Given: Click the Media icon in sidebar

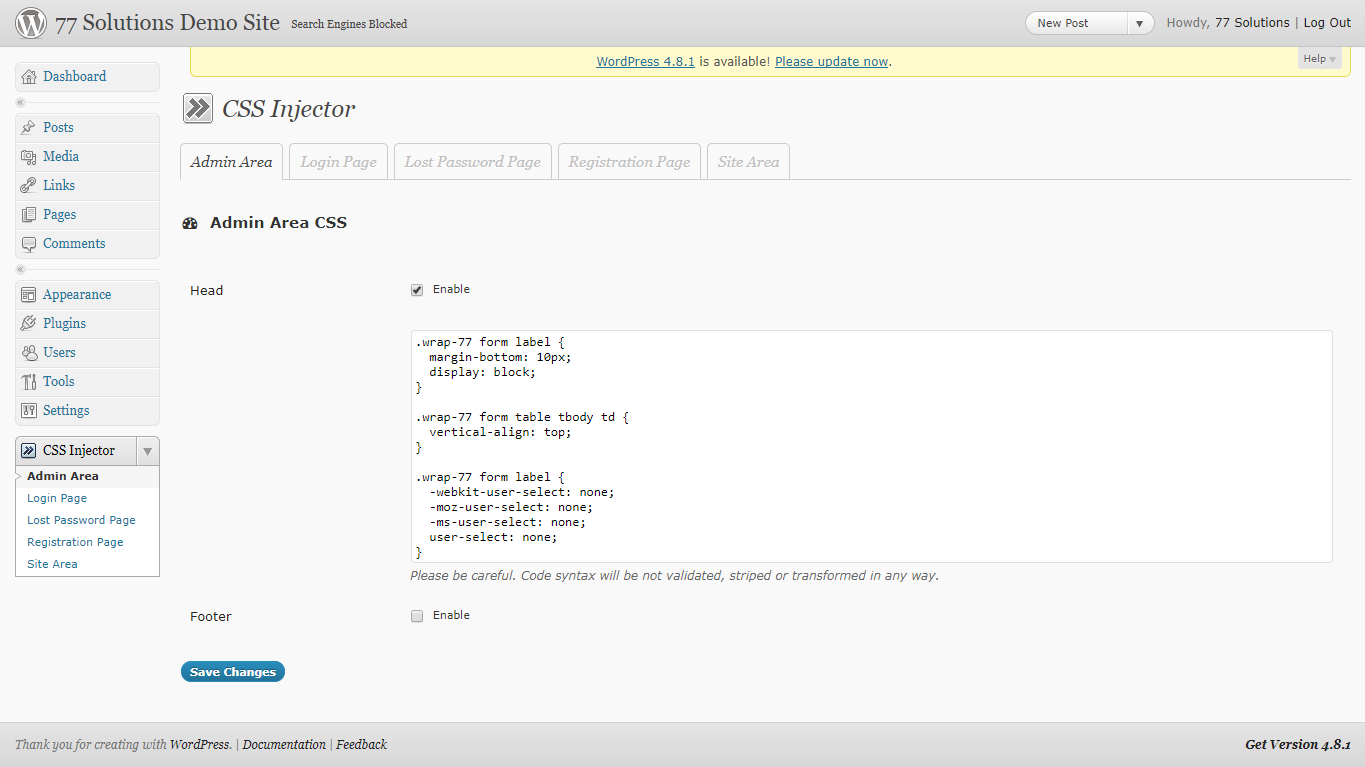Looking at the screenshot, I should 29,157.
